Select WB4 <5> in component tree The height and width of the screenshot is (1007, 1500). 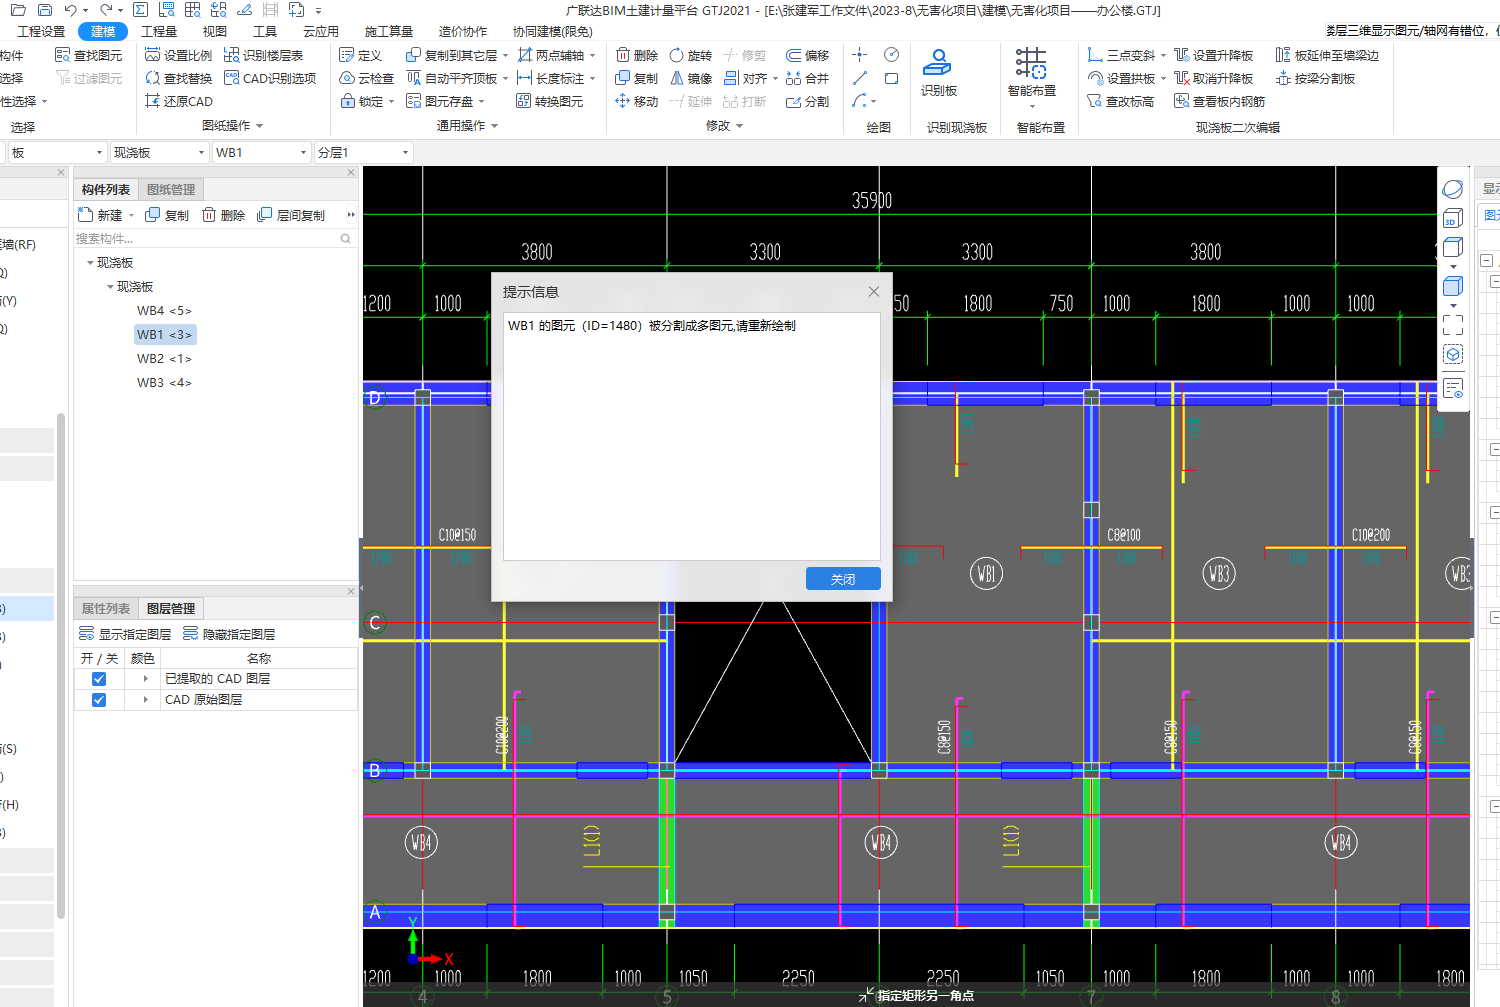tap(164, 311)
